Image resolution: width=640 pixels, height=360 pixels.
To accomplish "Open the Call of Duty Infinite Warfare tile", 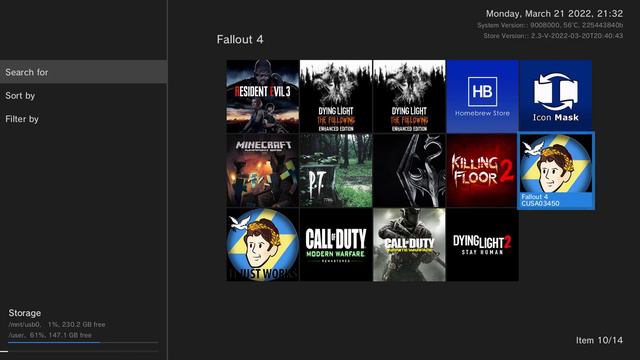I will (x=409, y=244).
